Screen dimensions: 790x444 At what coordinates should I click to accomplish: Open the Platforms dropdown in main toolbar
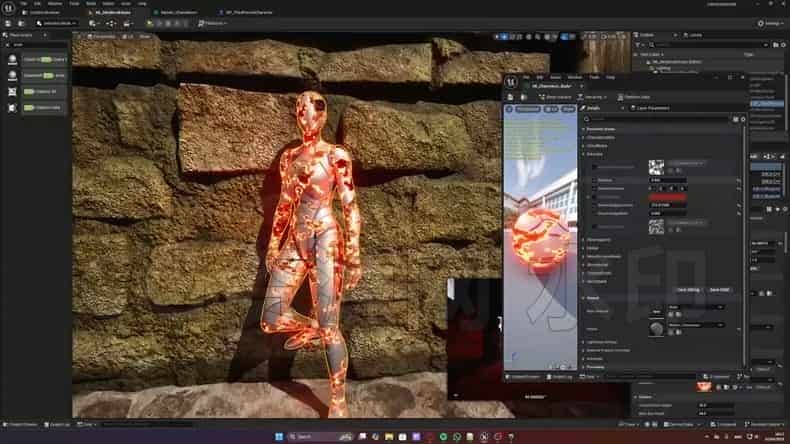(213, 23)
